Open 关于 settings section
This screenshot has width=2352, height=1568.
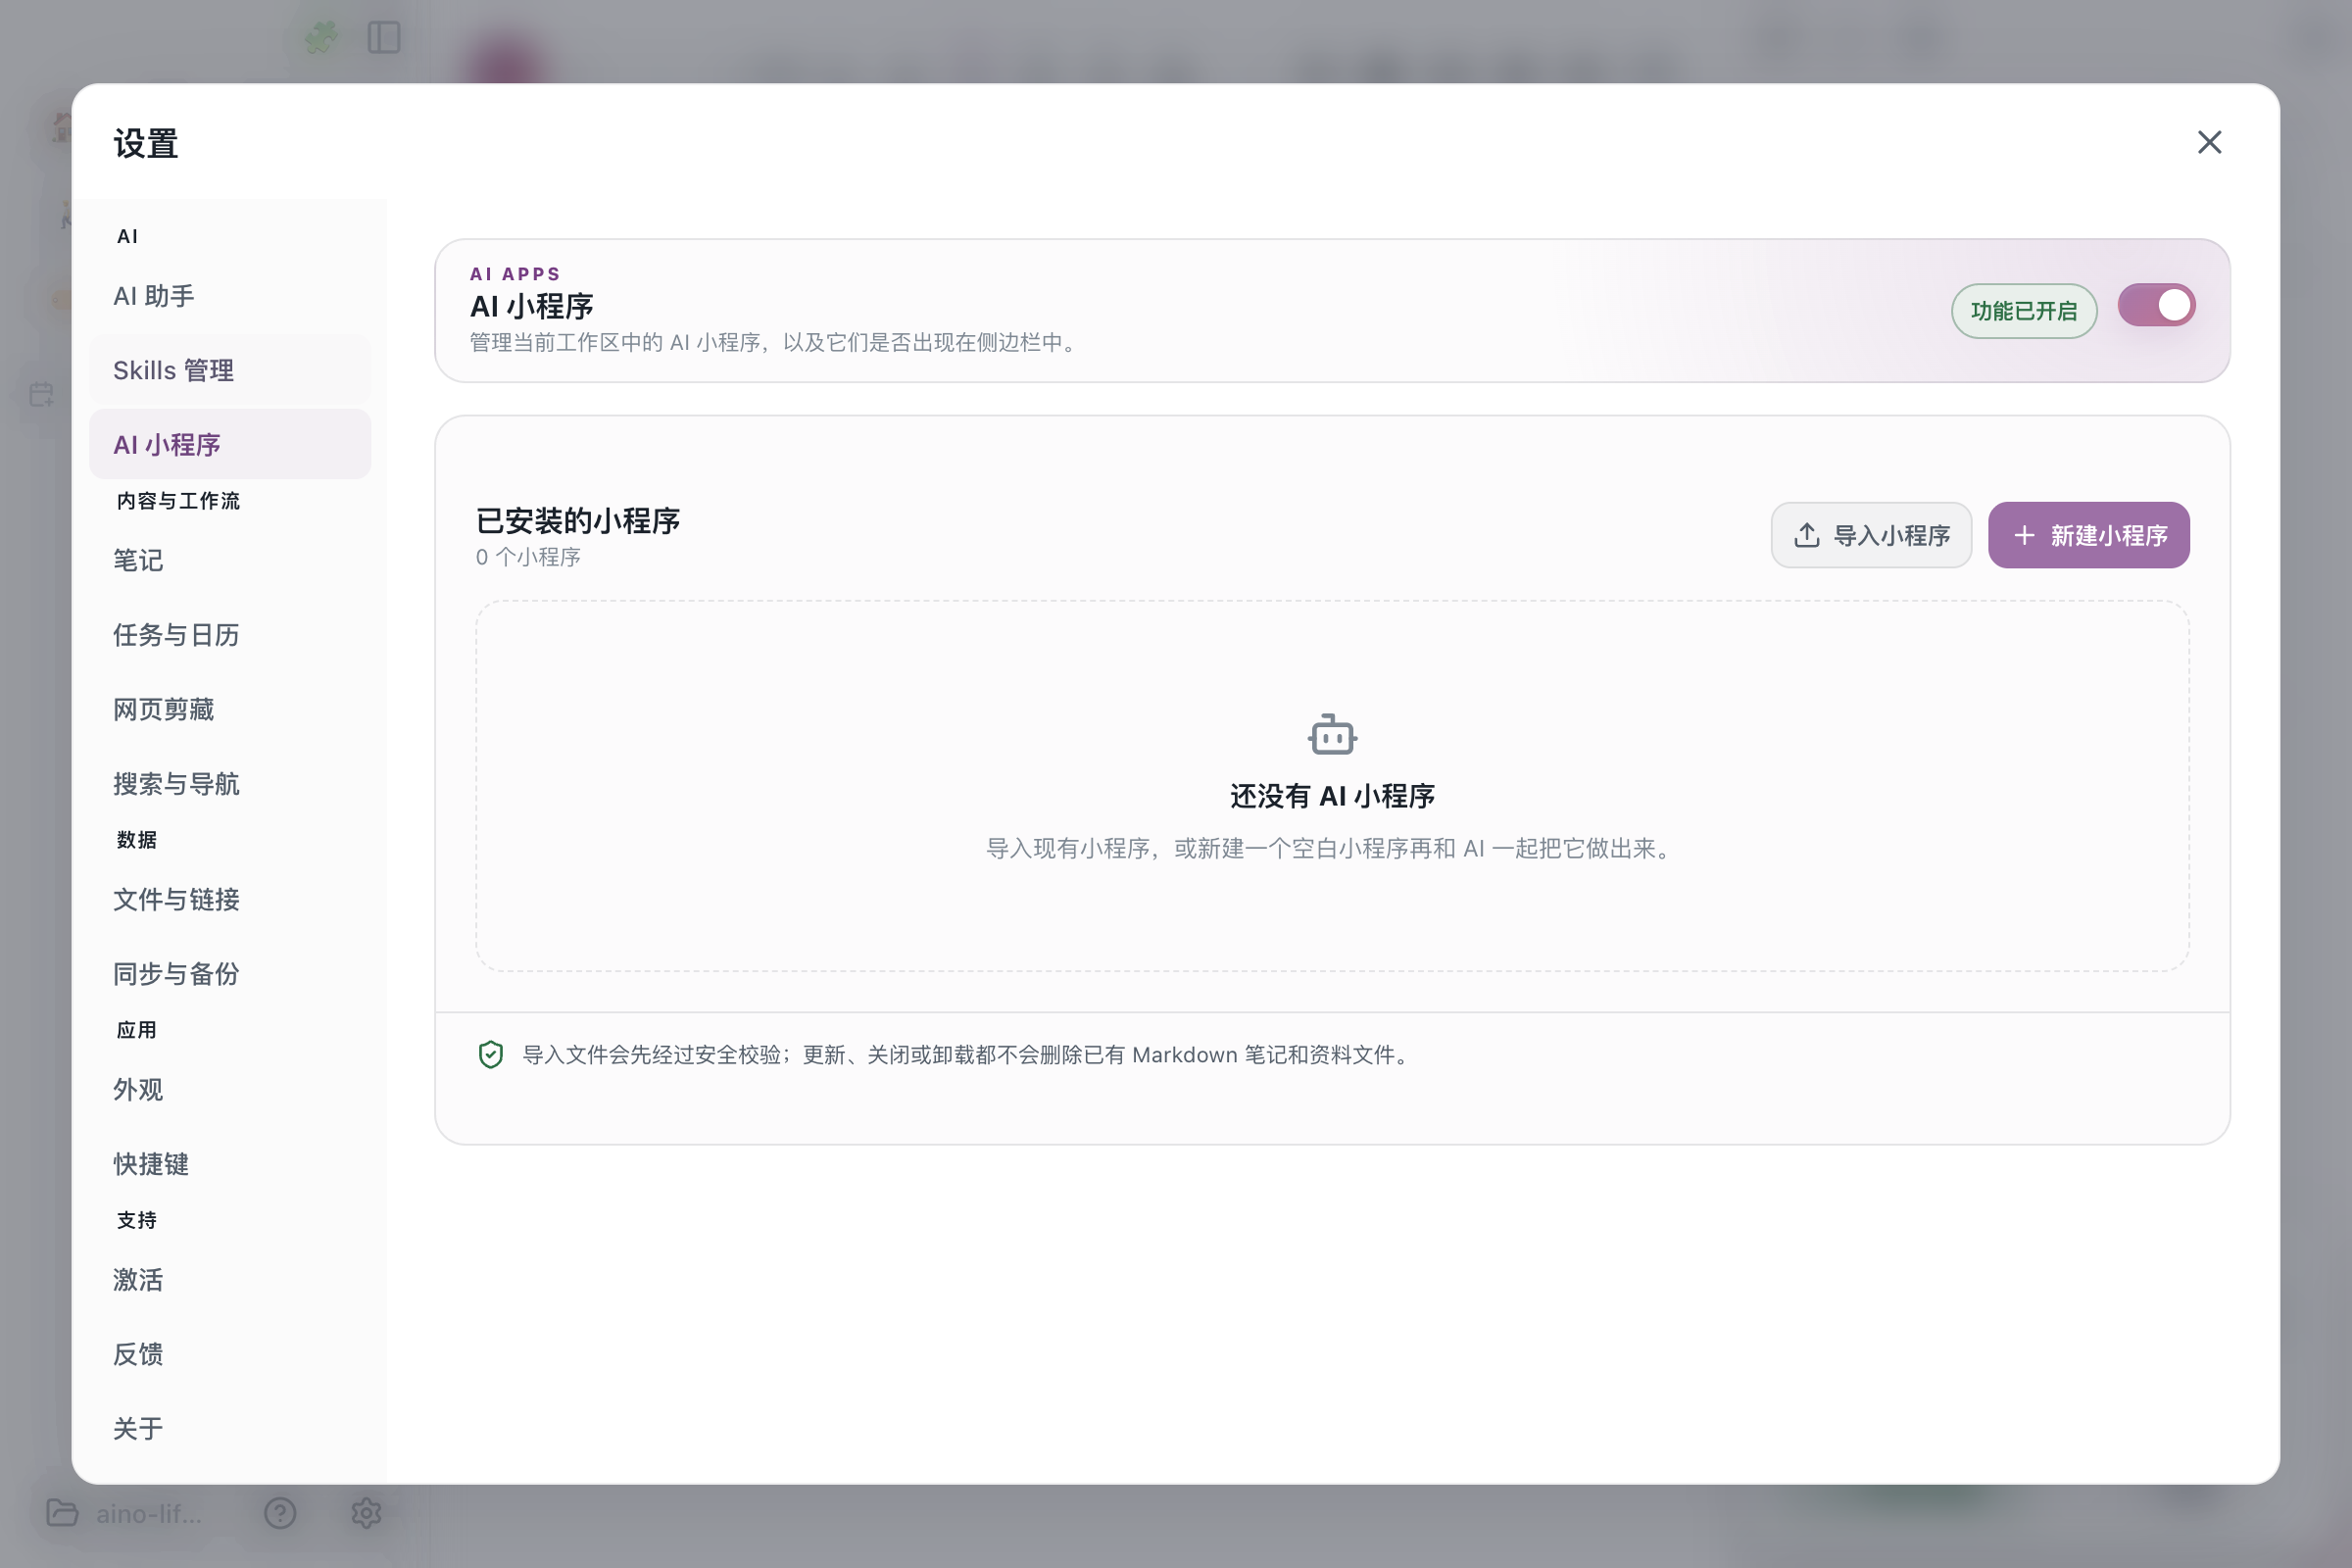pos(230,1429)
